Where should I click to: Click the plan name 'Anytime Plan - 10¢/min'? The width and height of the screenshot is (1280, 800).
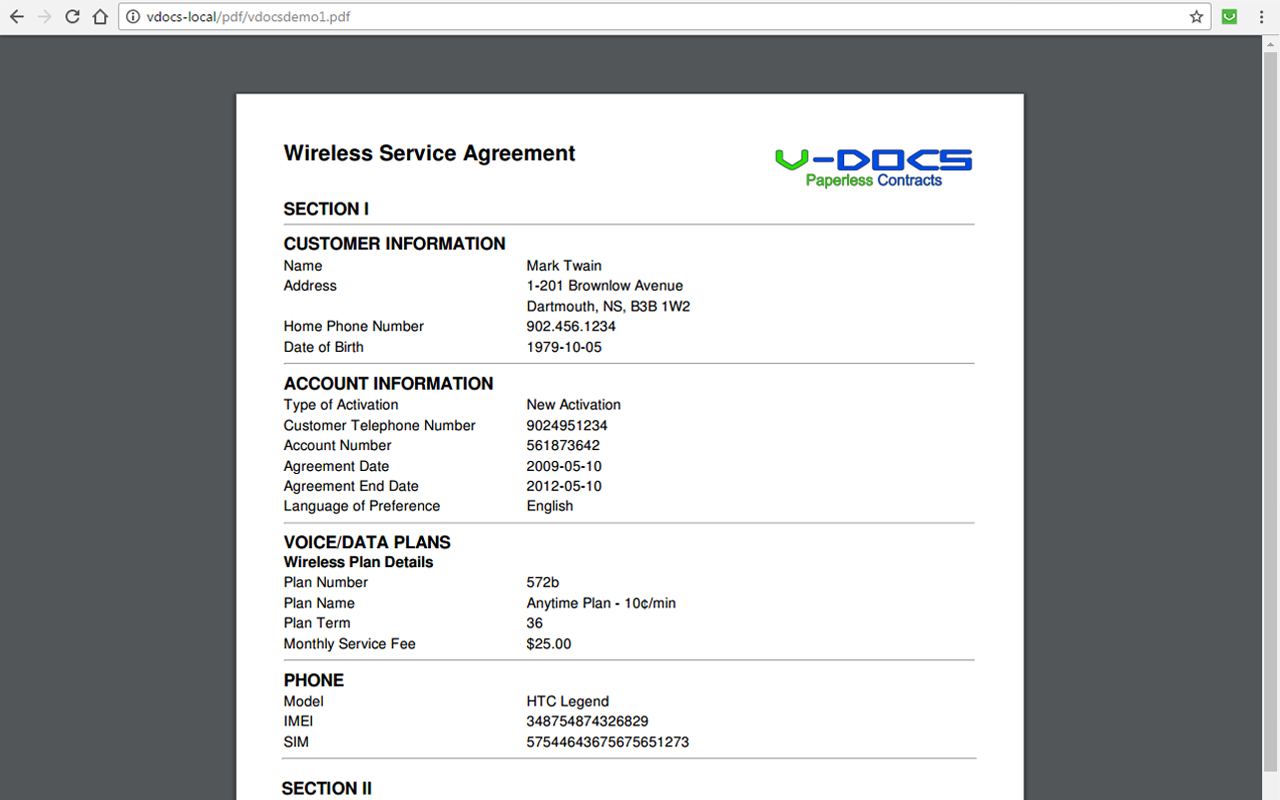click(601, 603)
